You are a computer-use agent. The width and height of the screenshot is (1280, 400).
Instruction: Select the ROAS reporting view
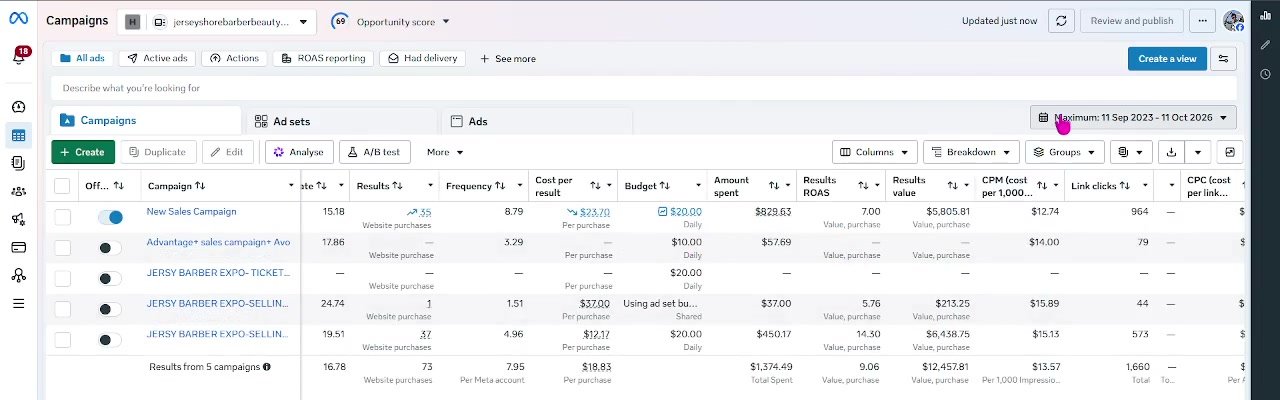coord(323,58)
